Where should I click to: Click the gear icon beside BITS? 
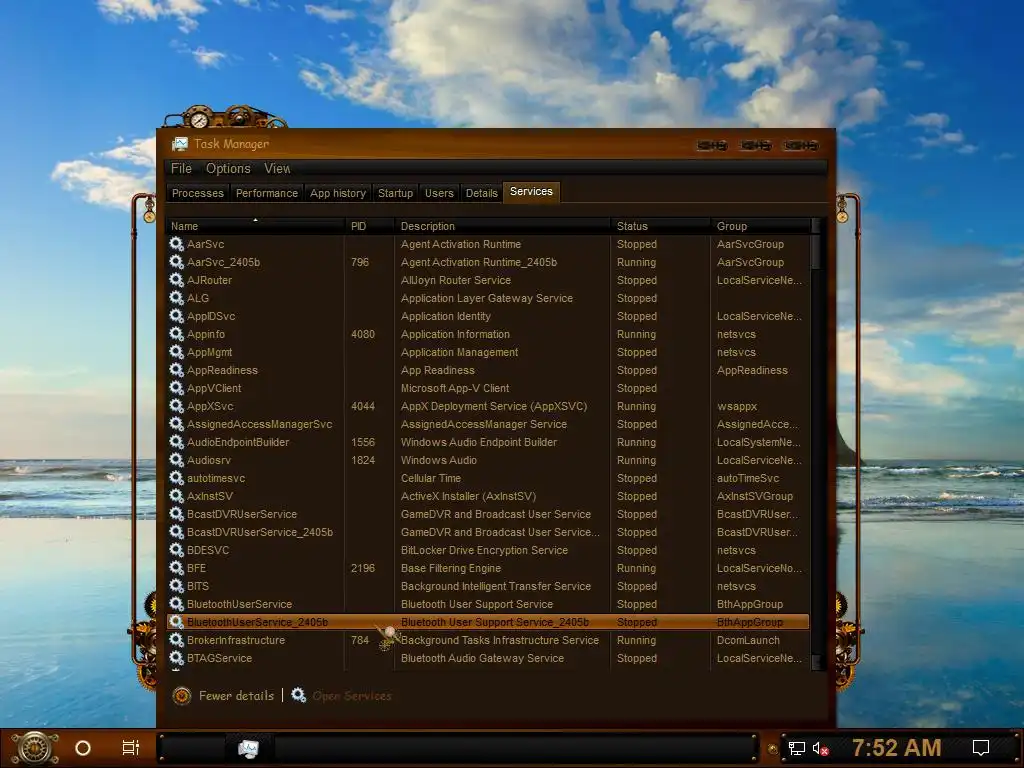pyautogui.click(x=176, y=586)
